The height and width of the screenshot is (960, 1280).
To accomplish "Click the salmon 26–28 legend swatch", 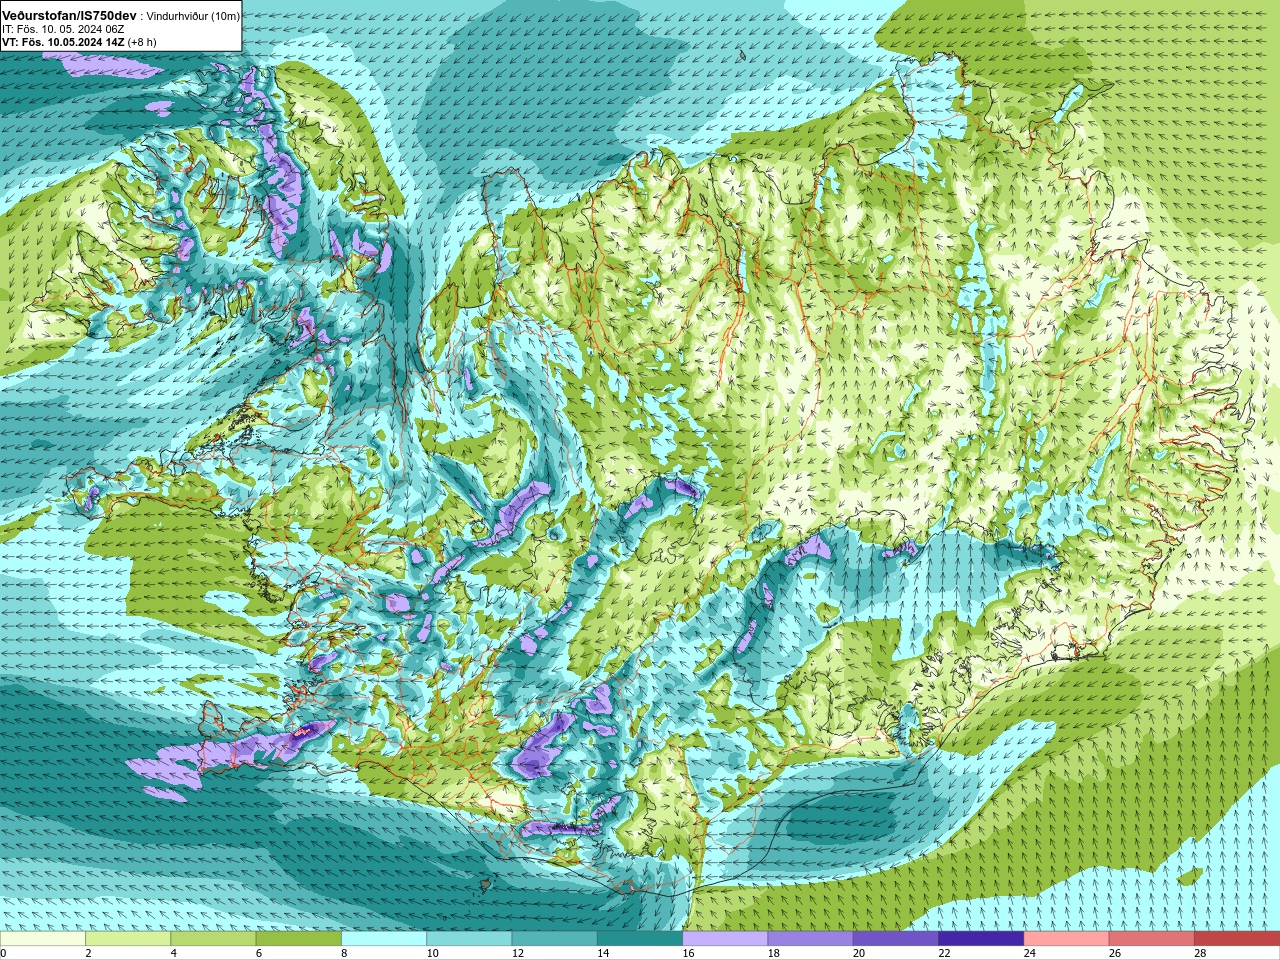I will click(1151, 939).
